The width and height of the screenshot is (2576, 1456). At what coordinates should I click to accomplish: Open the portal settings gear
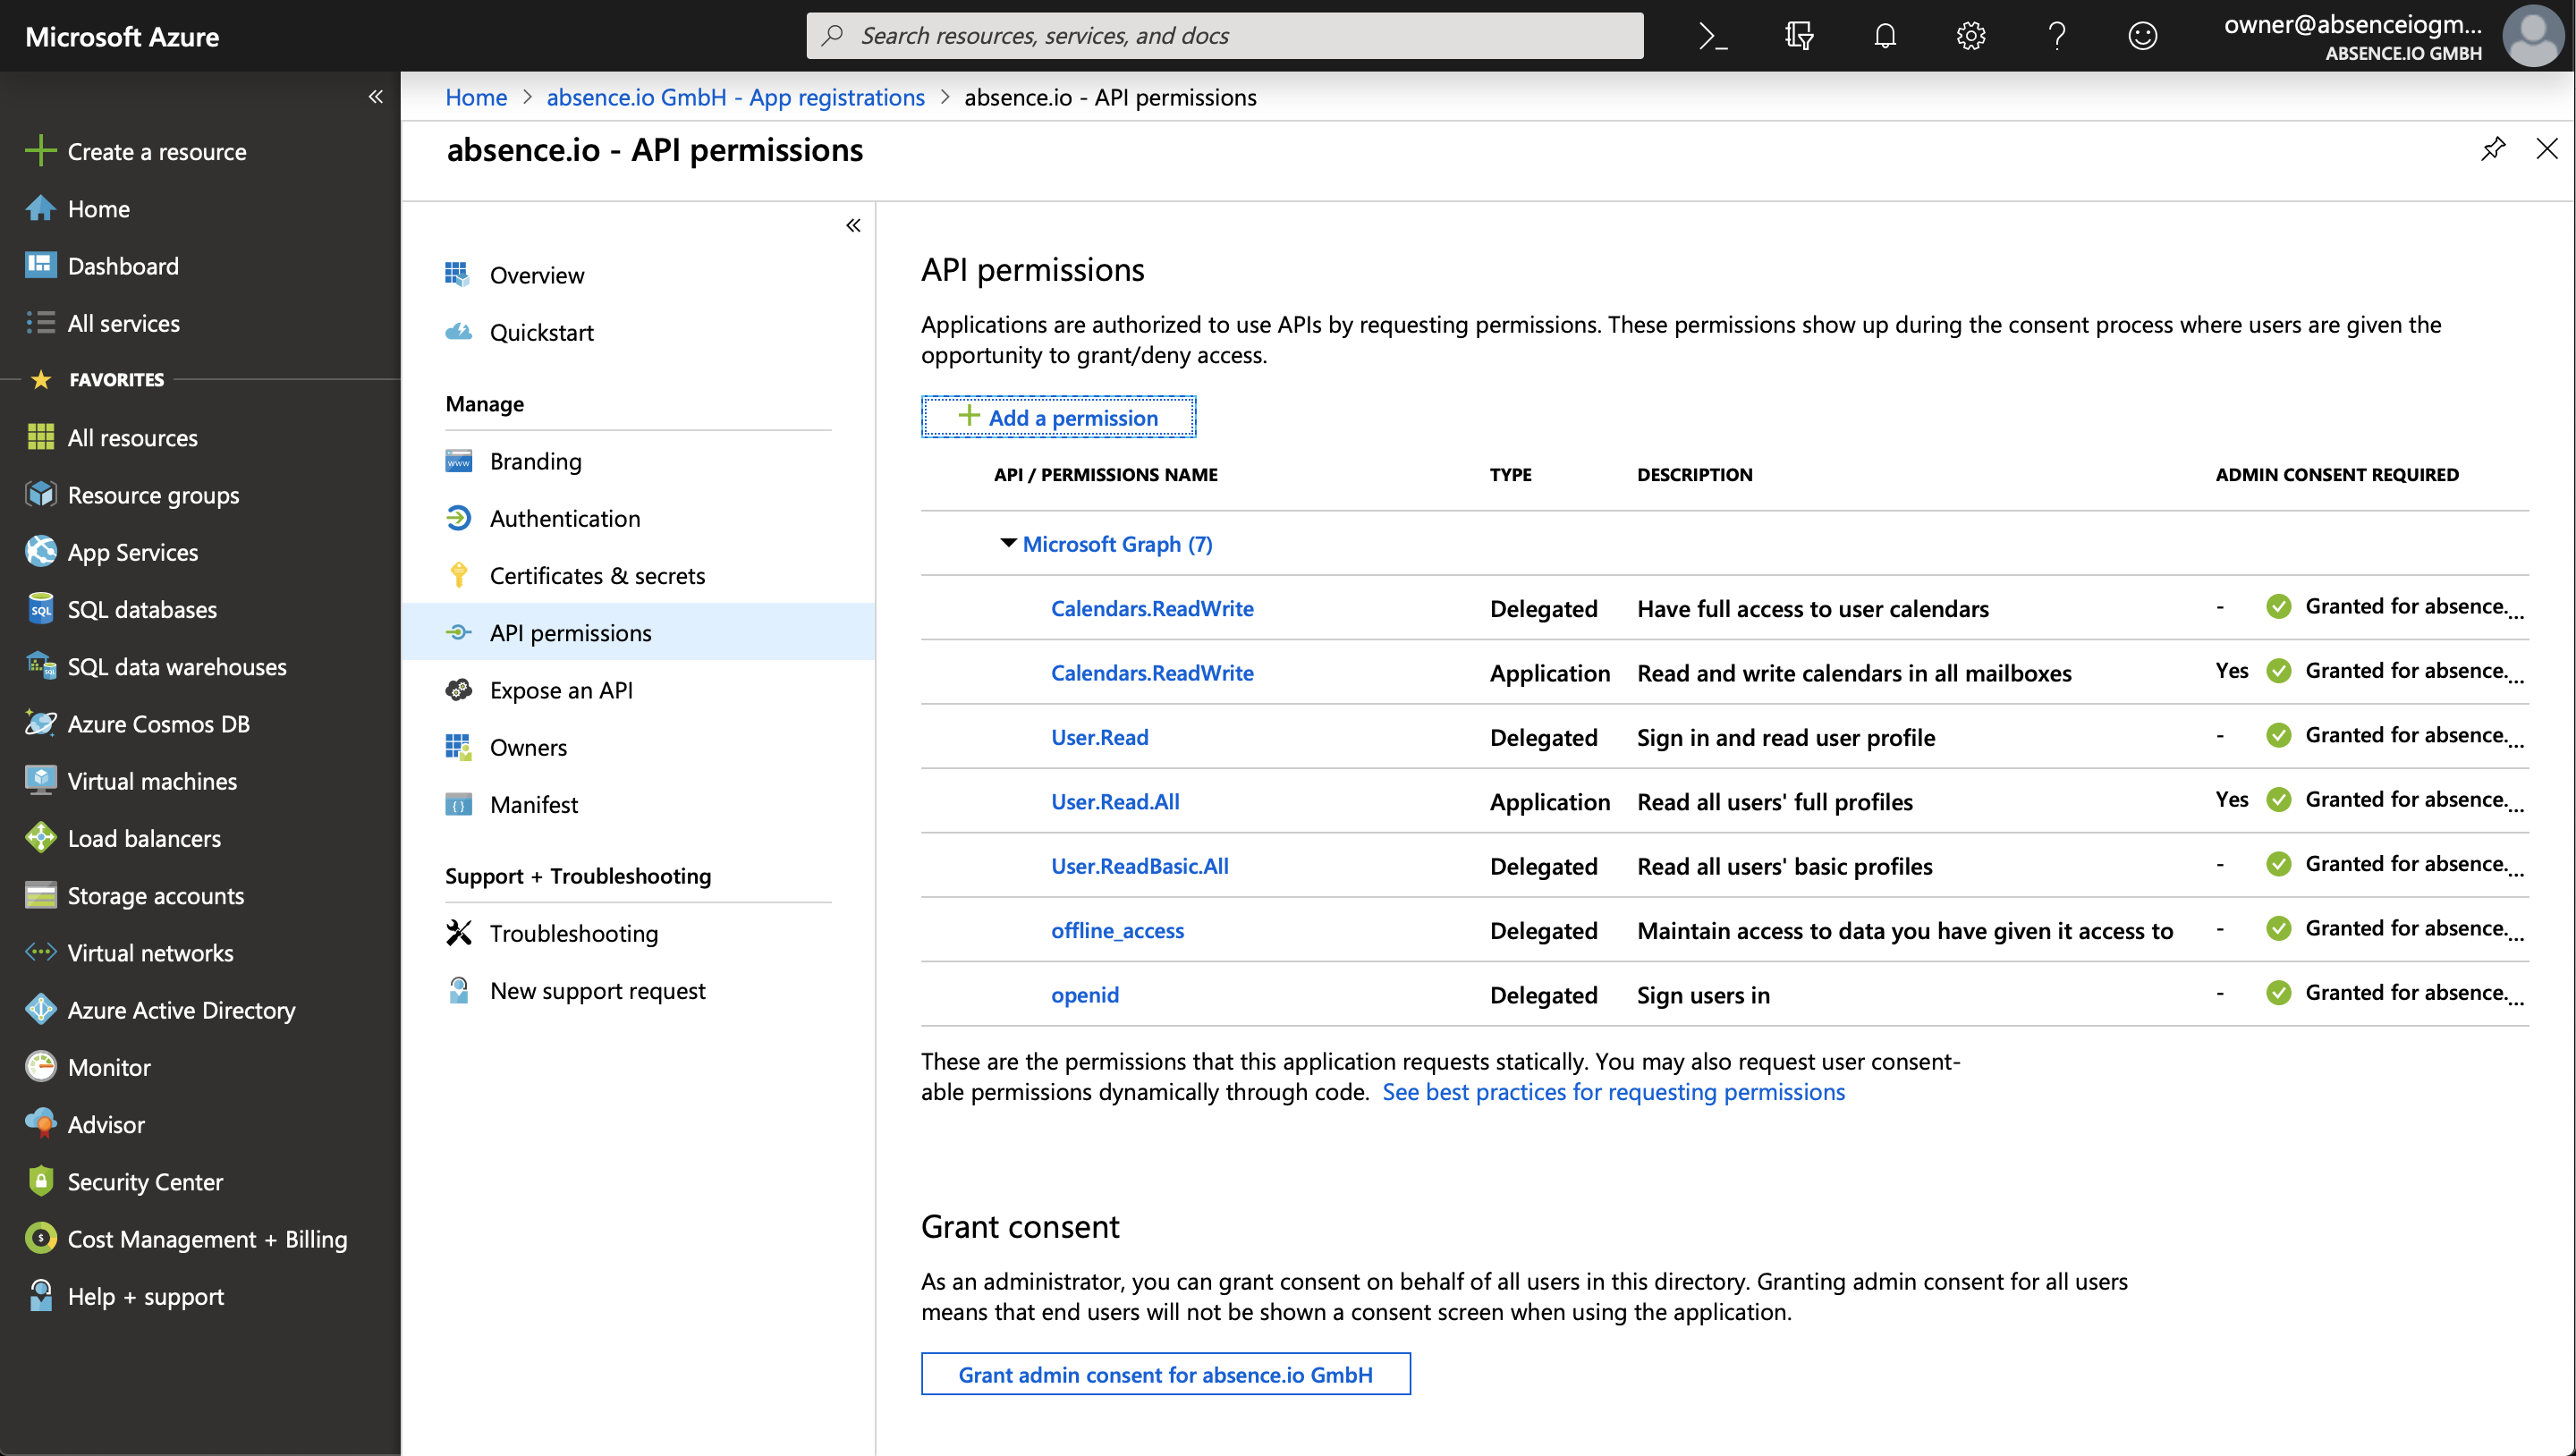tap(1969, 35)
